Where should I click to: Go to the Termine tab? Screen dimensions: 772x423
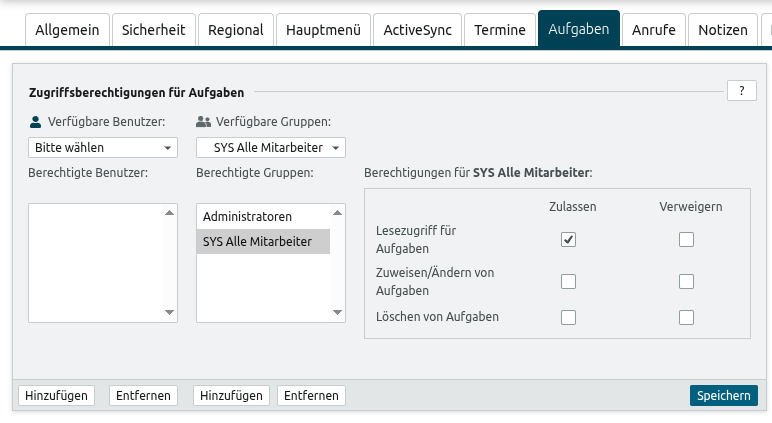[500, 30]
